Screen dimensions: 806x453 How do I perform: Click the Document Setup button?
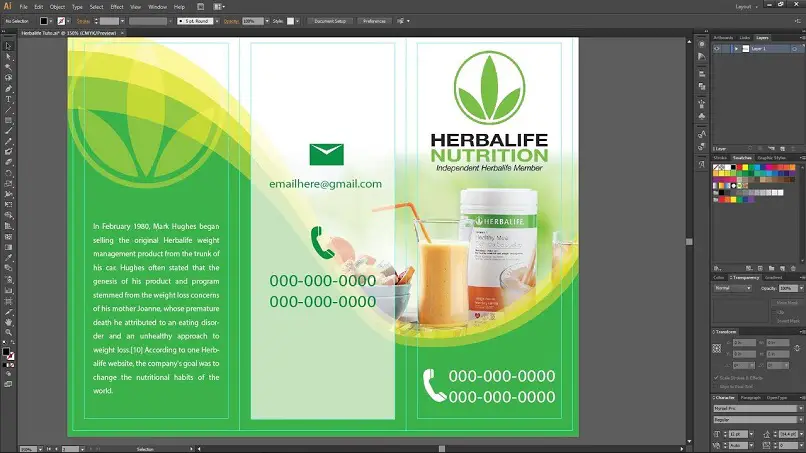point(330,21)
